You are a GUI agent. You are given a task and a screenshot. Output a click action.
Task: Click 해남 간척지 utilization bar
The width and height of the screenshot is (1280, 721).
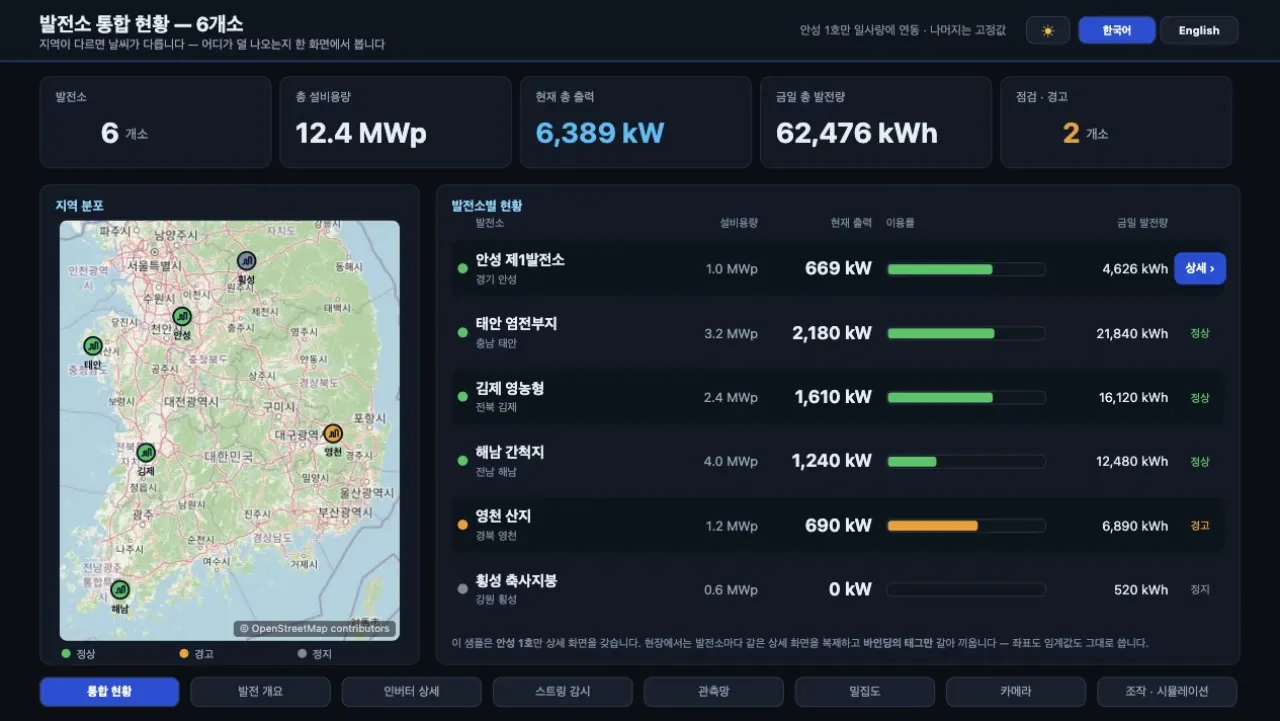(x=966, y=461)
